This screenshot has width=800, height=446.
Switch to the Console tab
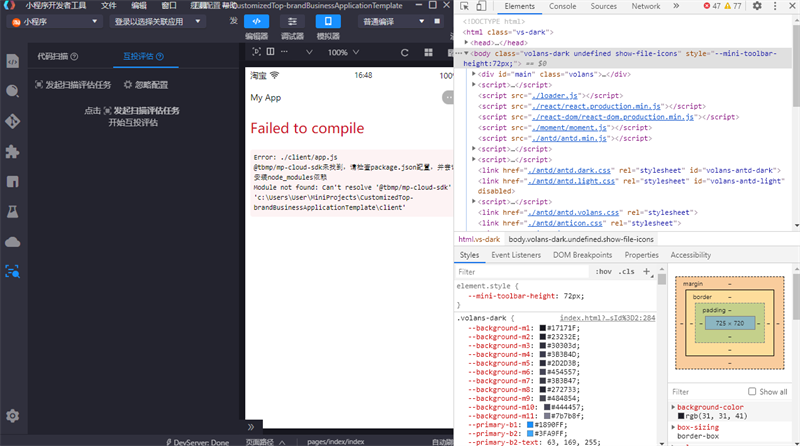click(562, 6)
